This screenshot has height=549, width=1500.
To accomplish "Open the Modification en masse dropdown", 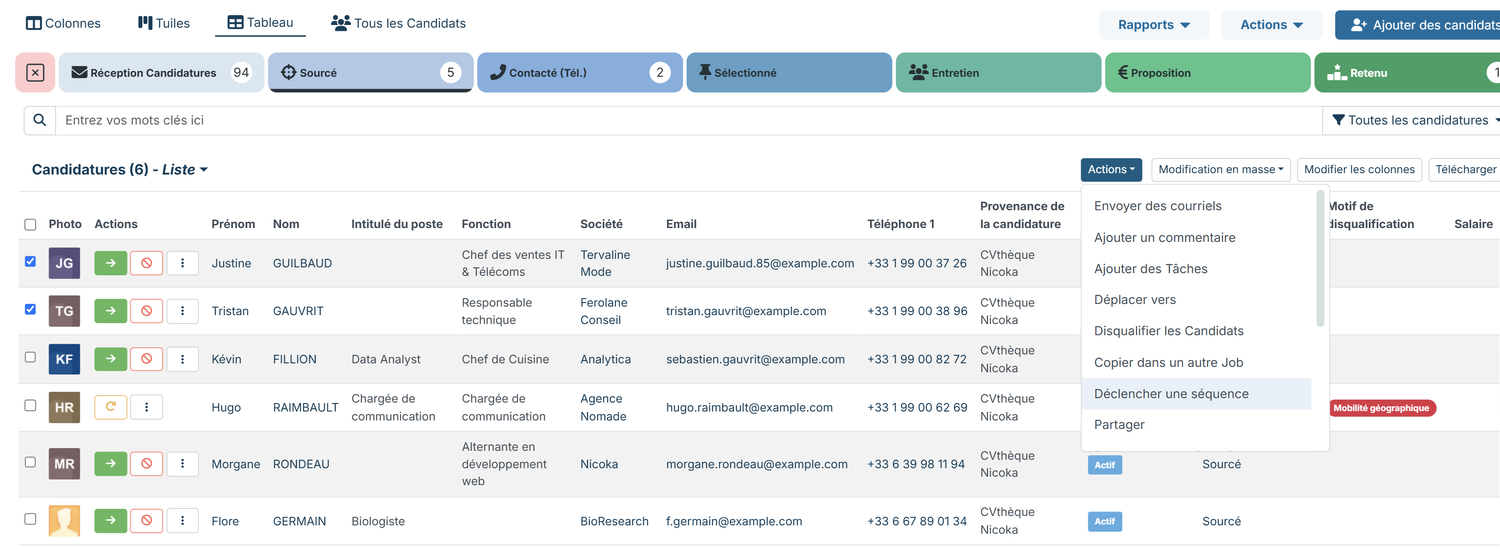I will tap(1221, 170).
